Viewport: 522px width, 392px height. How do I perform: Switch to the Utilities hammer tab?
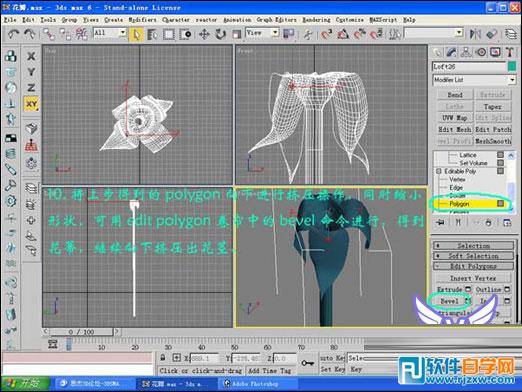click(510, 52)
